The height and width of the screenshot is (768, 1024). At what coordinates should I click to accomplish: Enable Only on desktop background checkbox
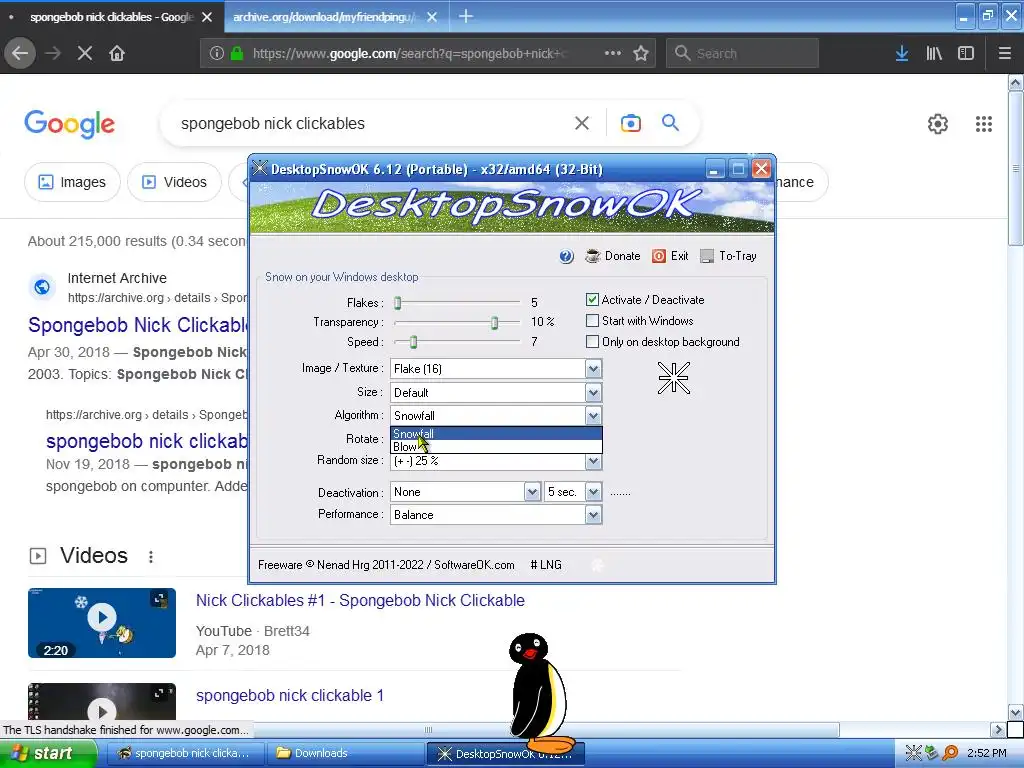pyautogui.click(x=592, y=342)
